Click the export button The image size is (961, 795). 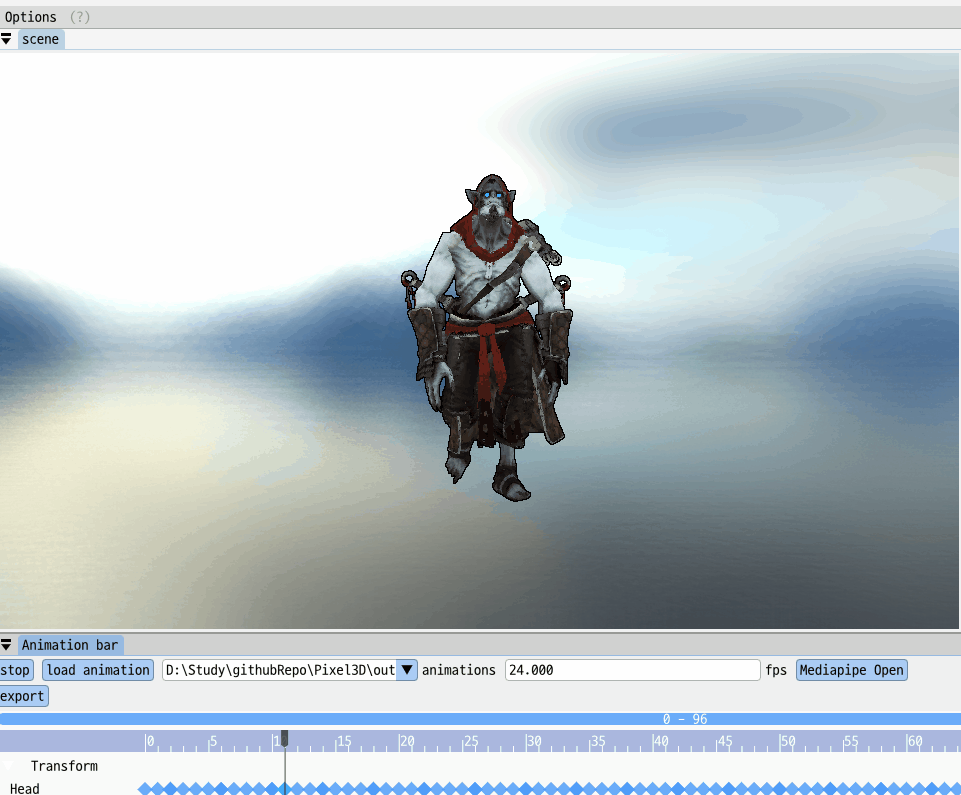[23, 696]
